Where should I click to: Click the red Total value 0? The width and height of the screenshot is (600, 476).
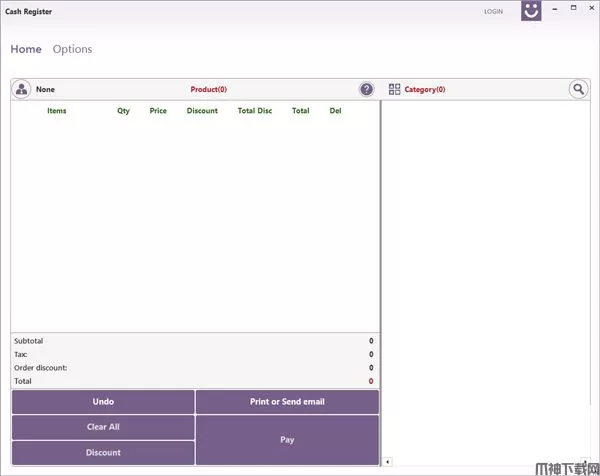click(x=371, y=381)
